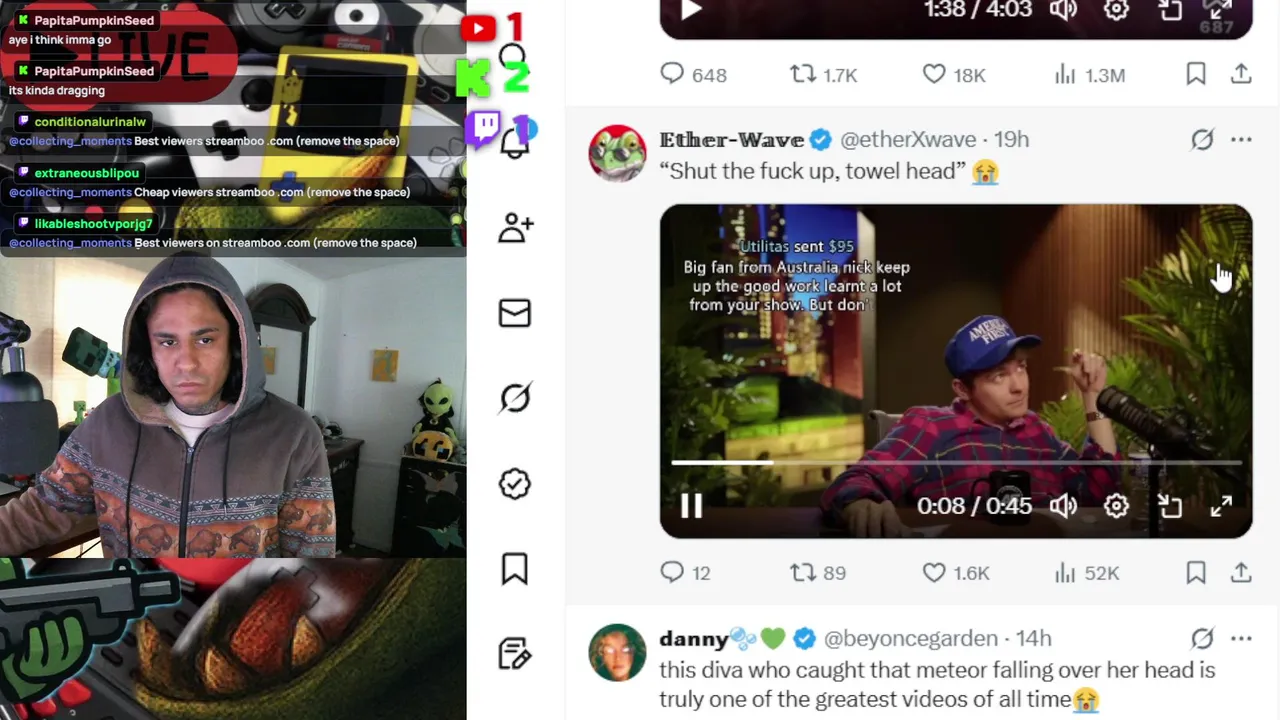Open more options menu on danny's post
The image size is (1280, 720).
(x=1241, y=638)
